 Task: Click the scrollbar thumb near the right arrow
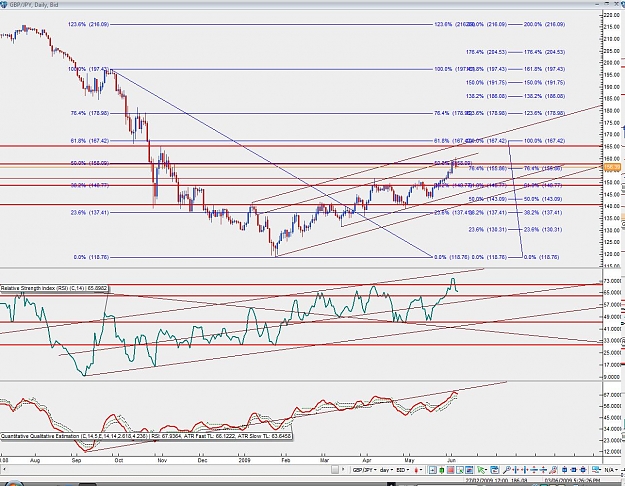click(x=335, y=470)
